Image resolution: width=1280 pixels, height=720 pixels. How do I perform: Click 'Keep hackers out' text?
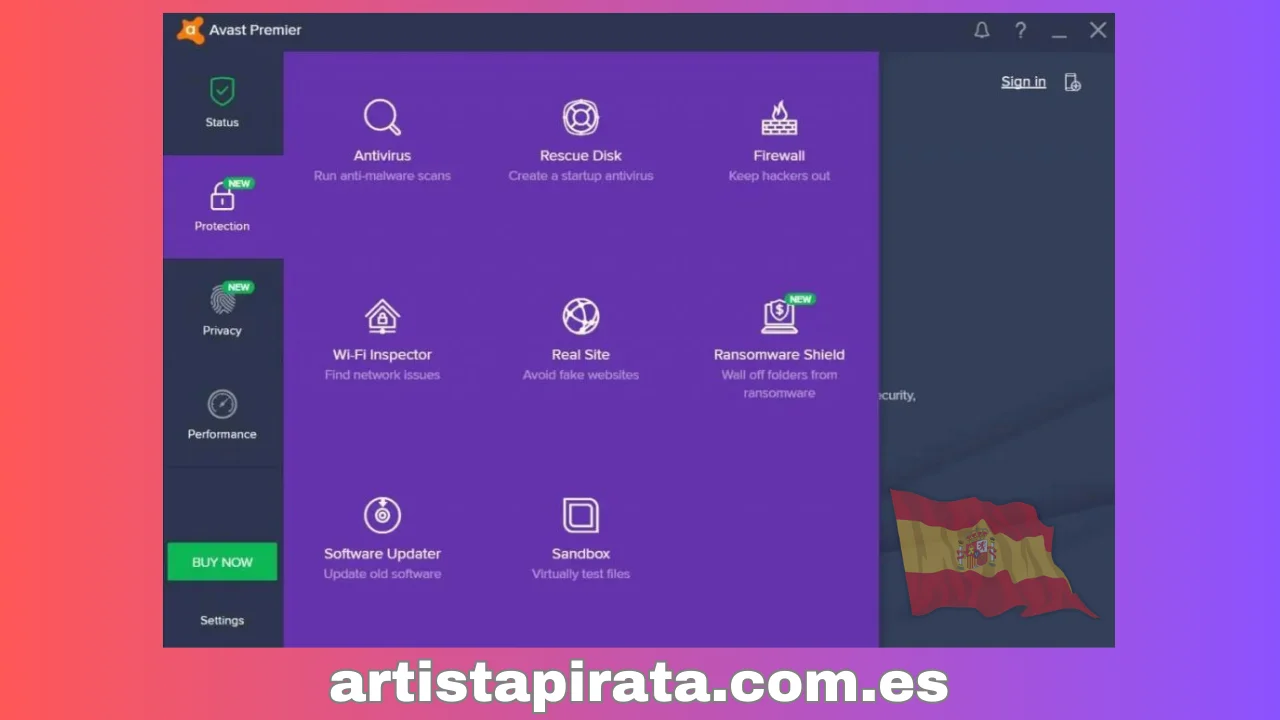click(x=779, y=176)
